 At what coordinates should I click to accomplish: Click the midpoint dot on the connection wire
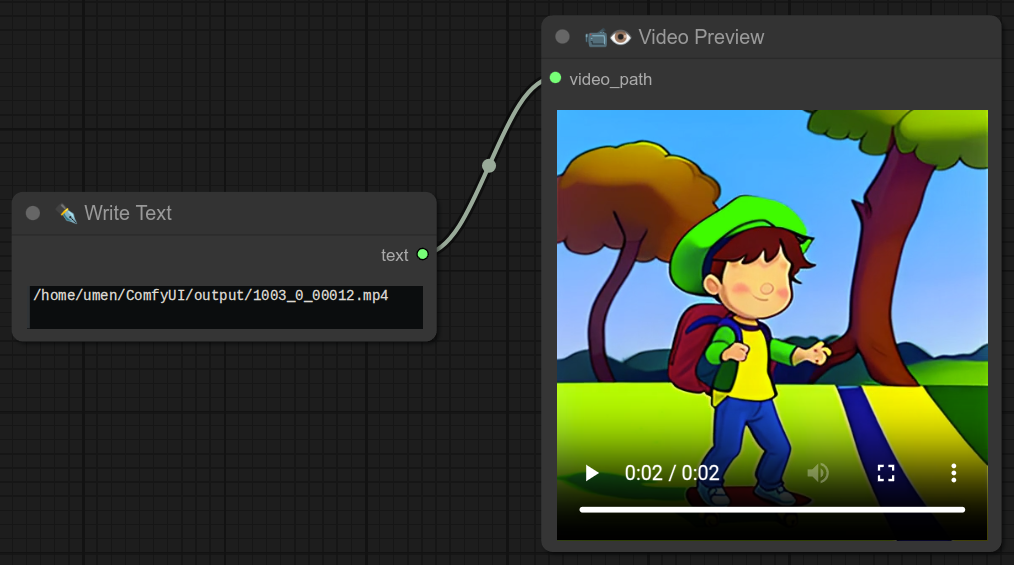(x=488, y=166)
